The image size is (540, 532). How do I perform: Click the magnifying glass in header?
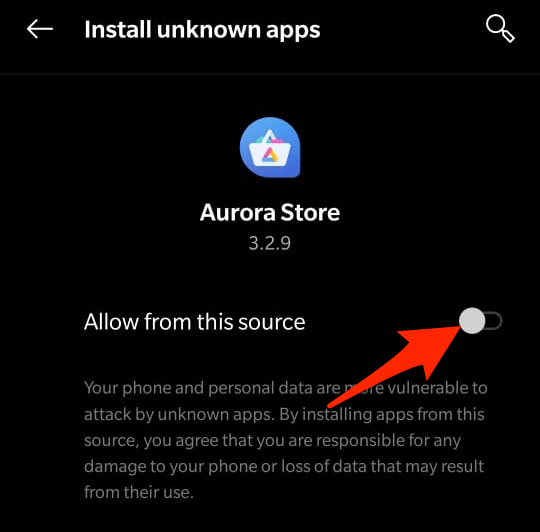point(500,29)
